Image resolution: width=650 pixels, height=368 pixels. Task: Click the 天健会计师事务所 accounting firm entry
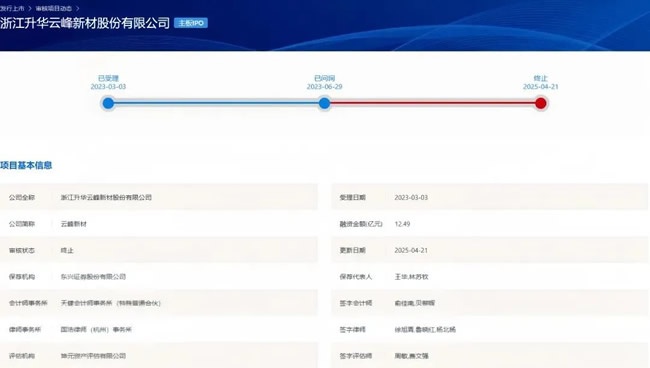click(x=111, y=303)
